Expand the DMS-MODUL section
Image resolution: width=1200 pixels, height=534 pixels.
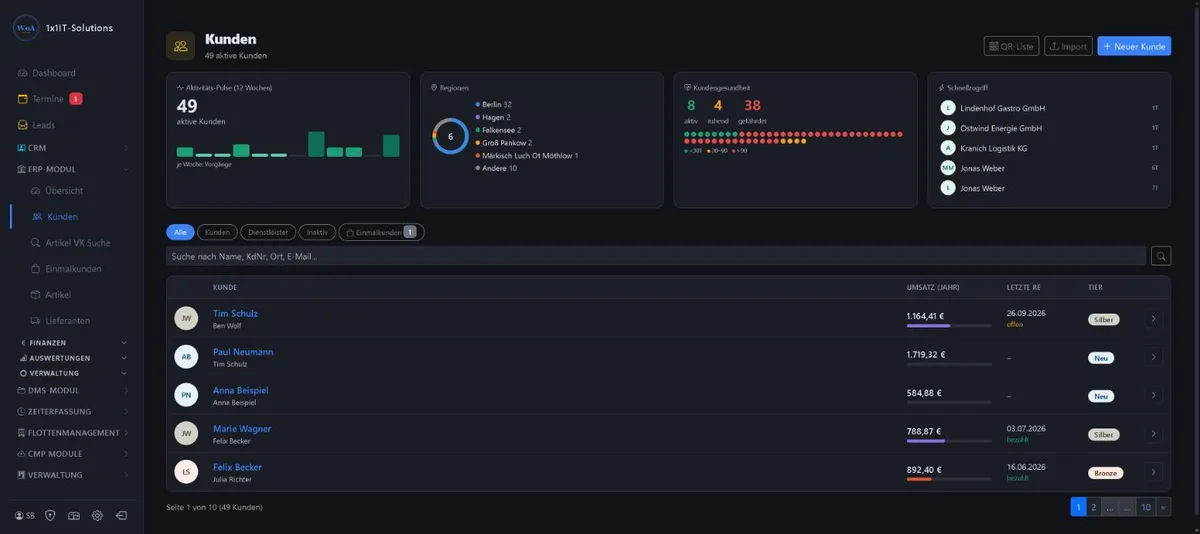point(72,390)
